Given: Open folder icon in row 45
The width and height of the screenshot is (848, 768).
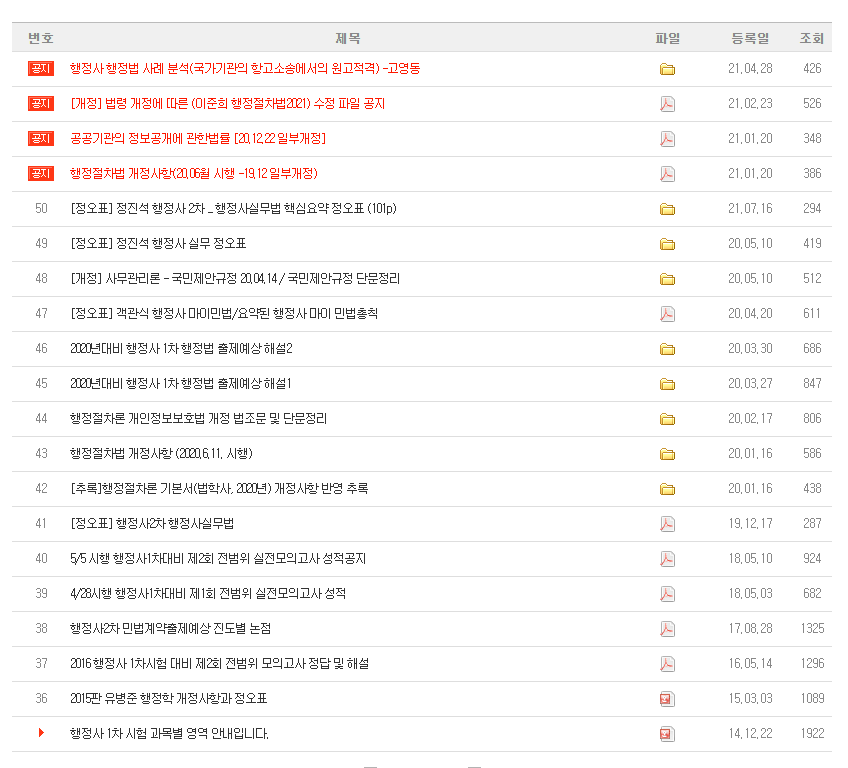Looking at the screenshot, I should (x=667, y=385).
